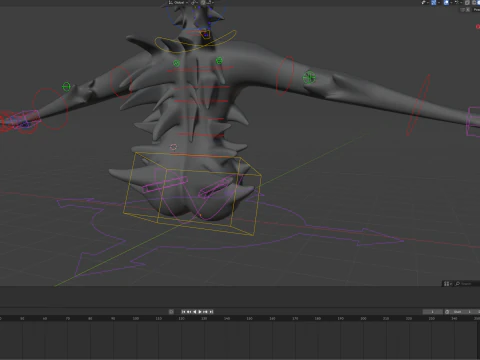
Task: Select the large green circle control on right arm
Action: point(309,78)
